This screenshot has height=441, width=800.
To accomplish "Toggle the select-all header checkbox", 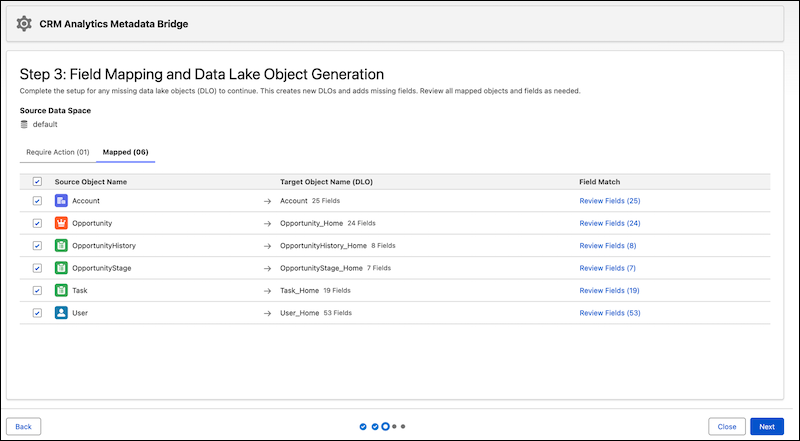I will point(37,182).
